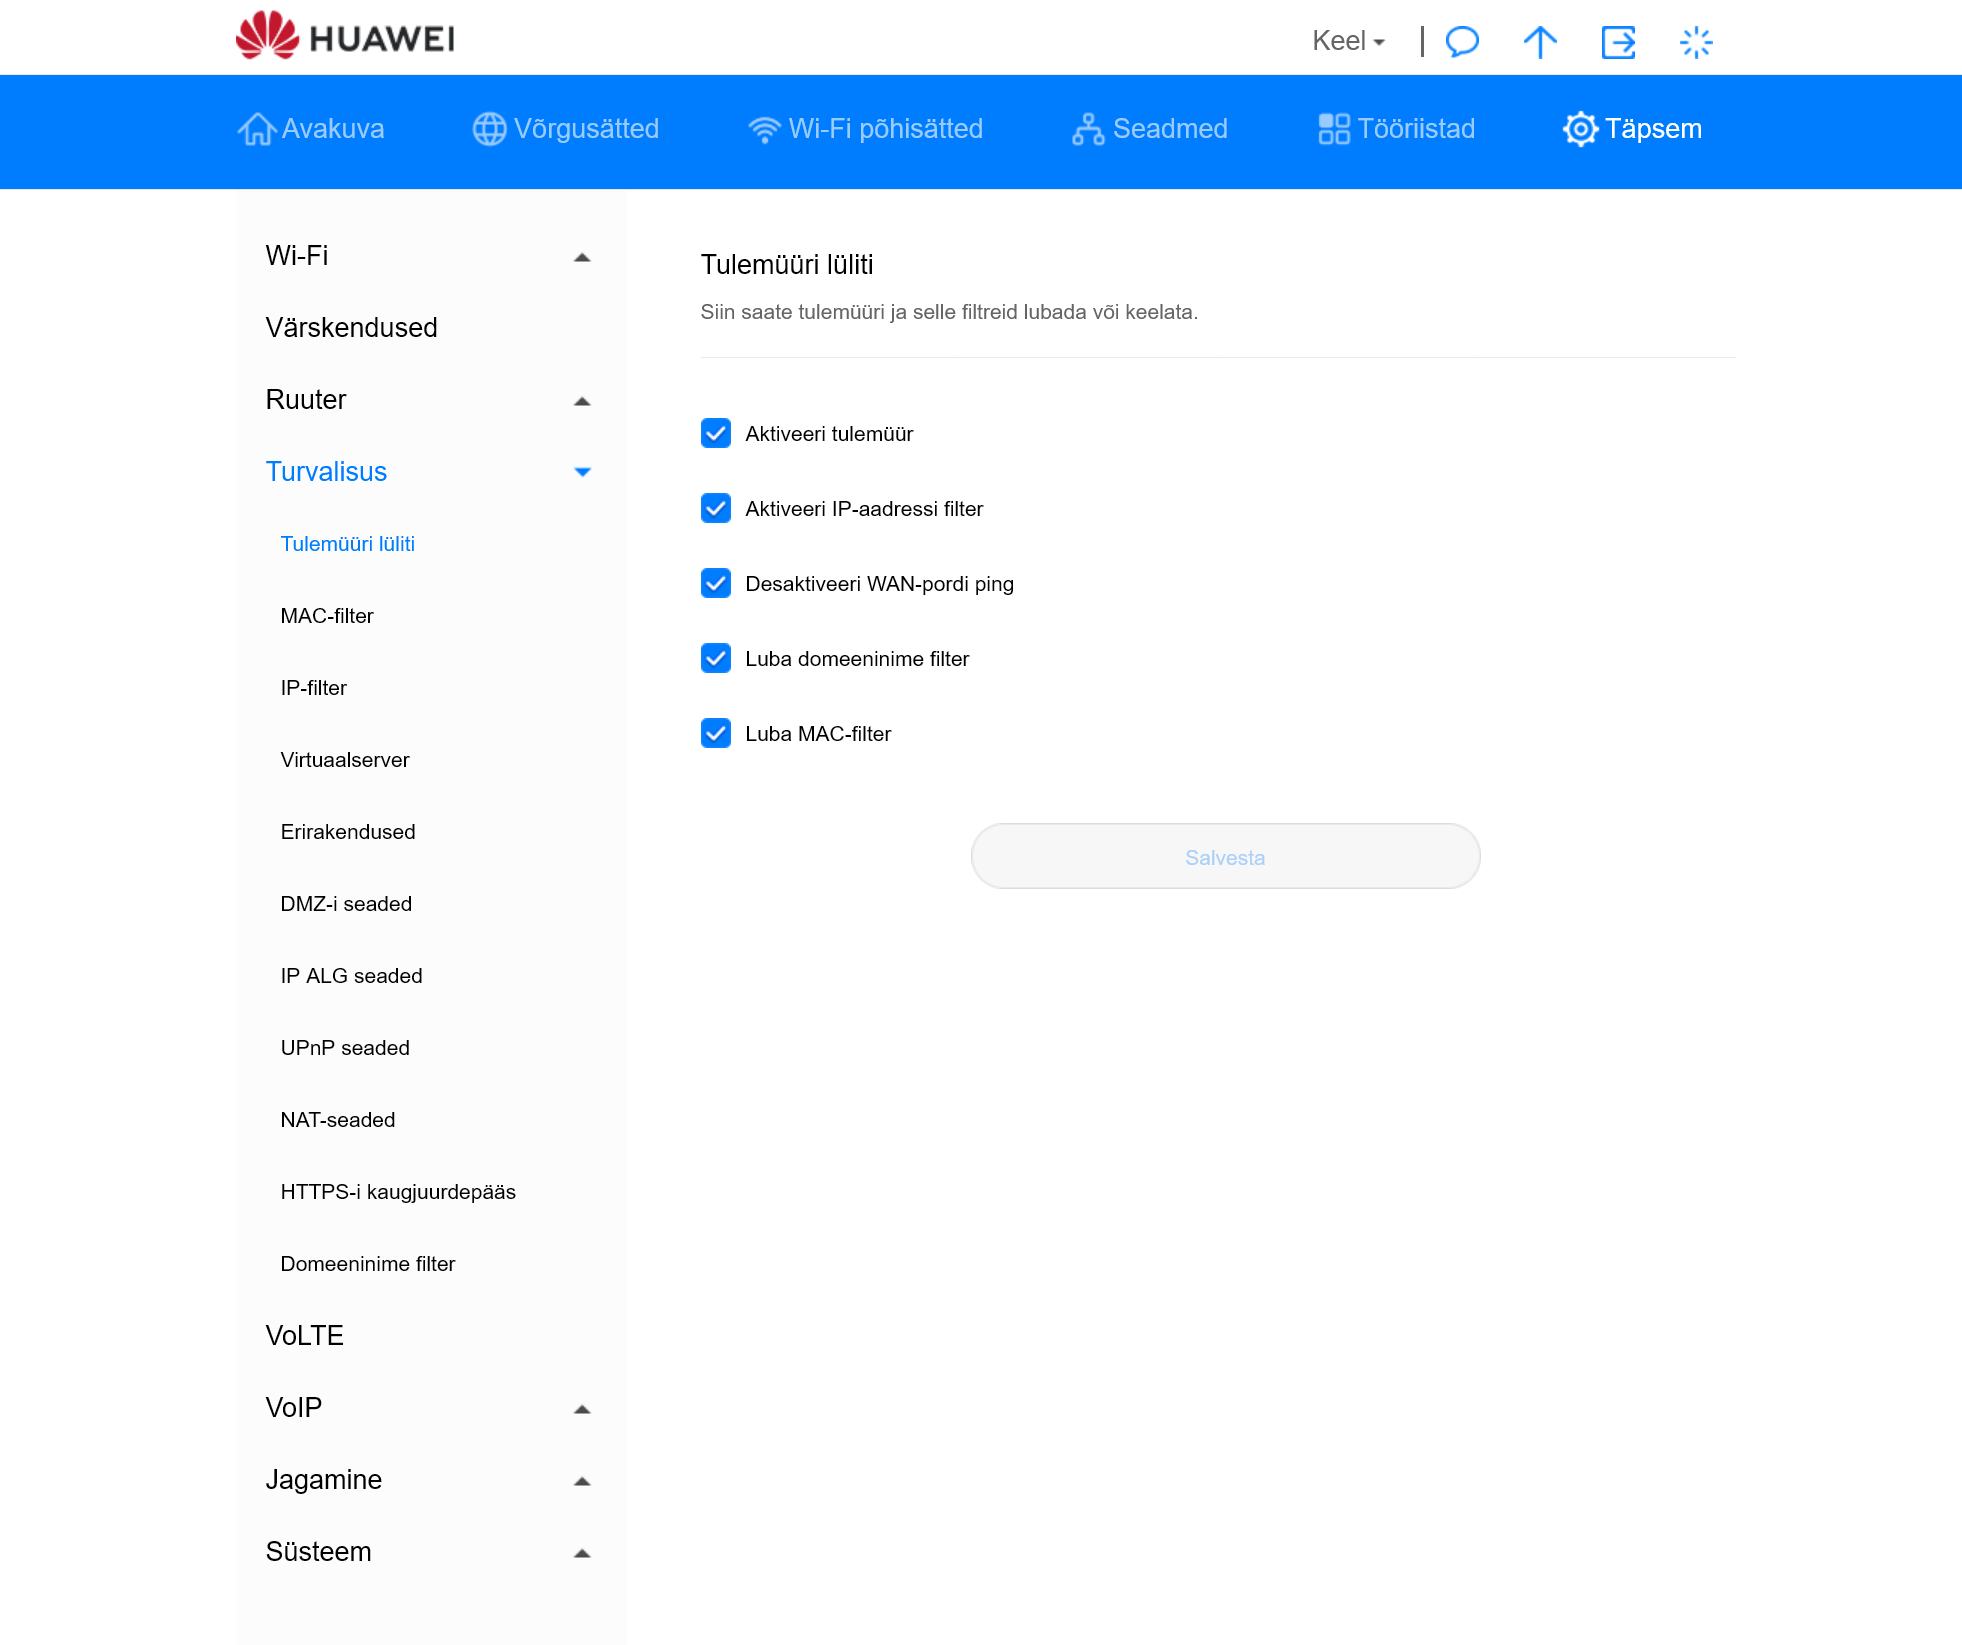Open IP-filter settings page
1962x1645 pixels.
313,688
